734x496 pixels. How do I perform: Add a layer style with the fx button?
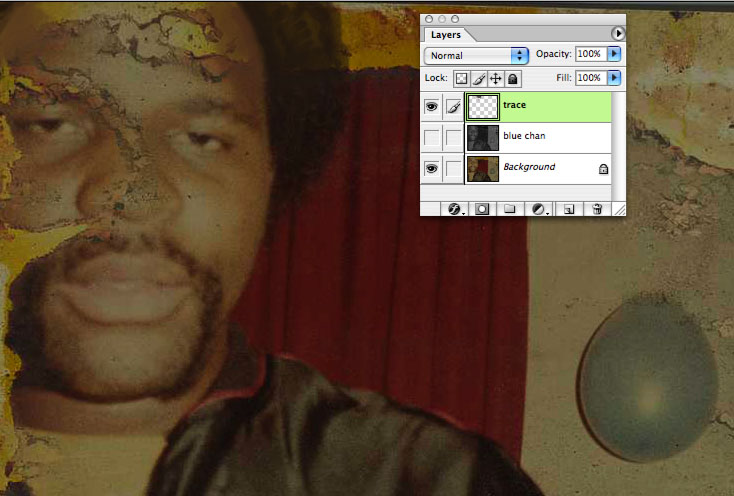tap(454, 209)
